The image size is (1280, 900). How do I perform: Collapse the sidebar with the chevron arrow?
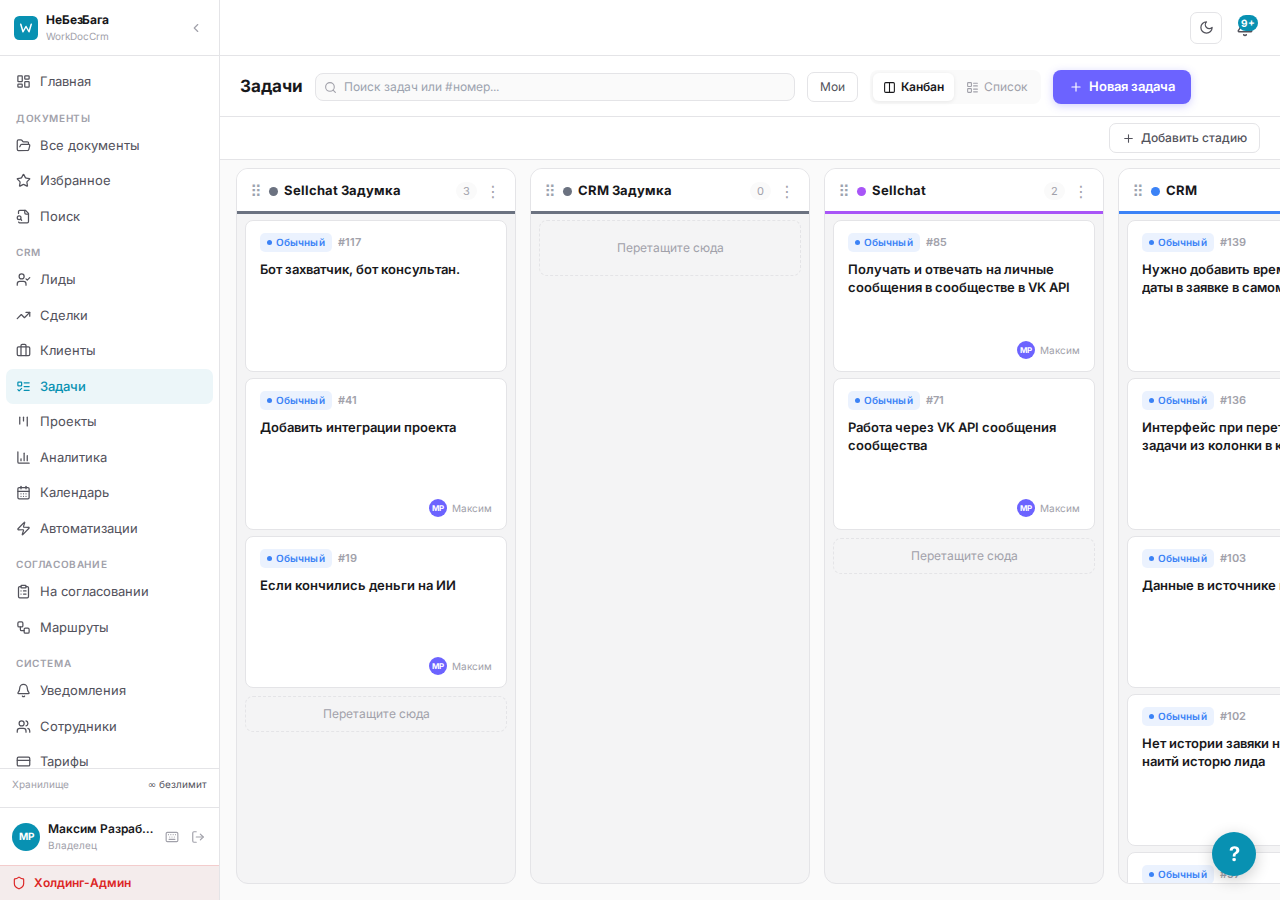(196, 28)
